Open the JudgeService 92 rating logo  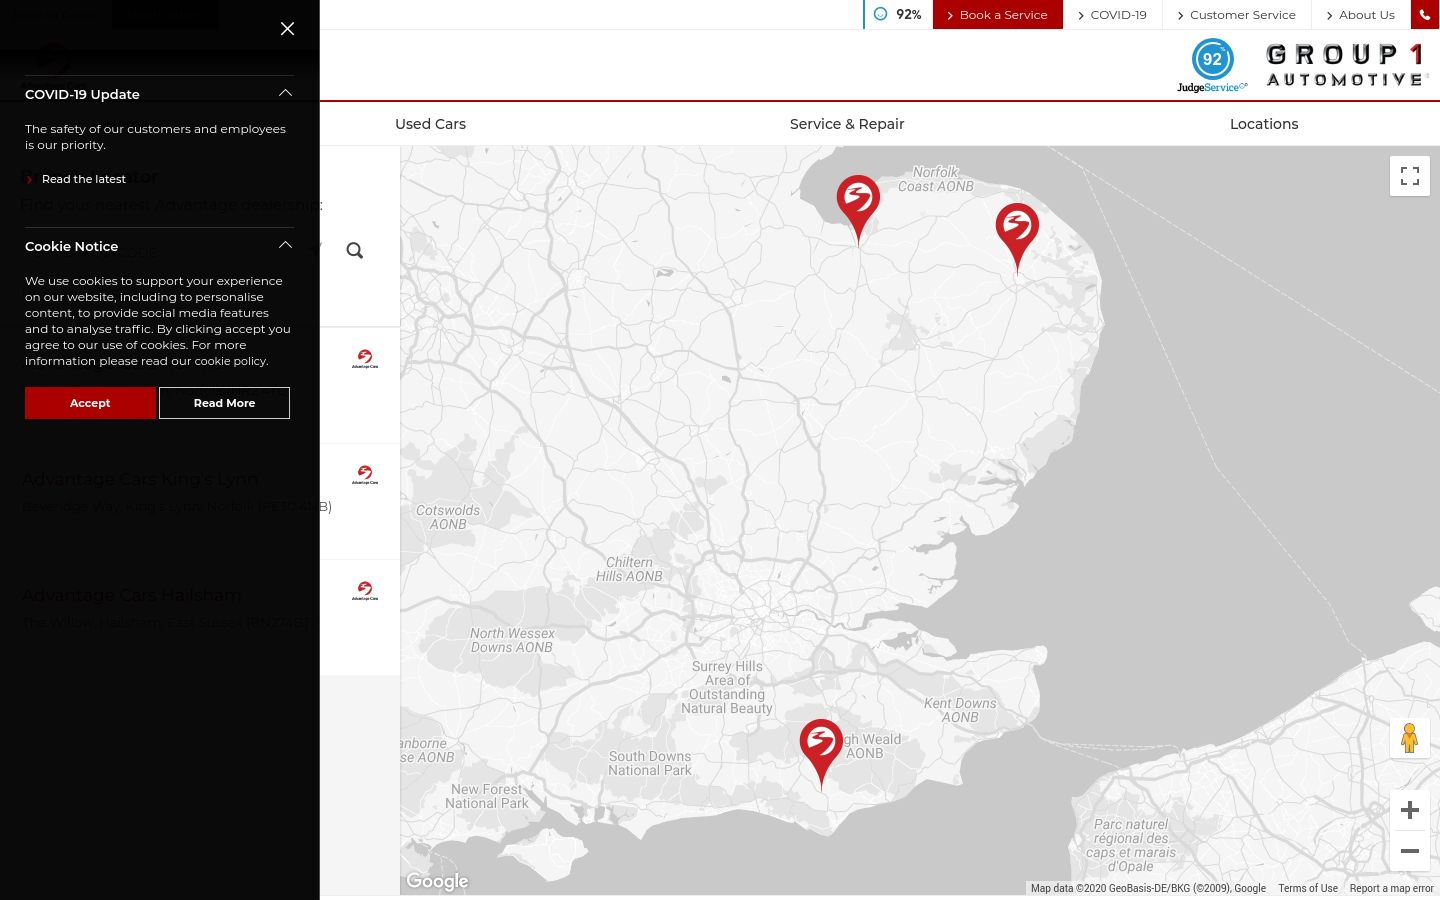pyautogui.click(x=1212, y=66)
